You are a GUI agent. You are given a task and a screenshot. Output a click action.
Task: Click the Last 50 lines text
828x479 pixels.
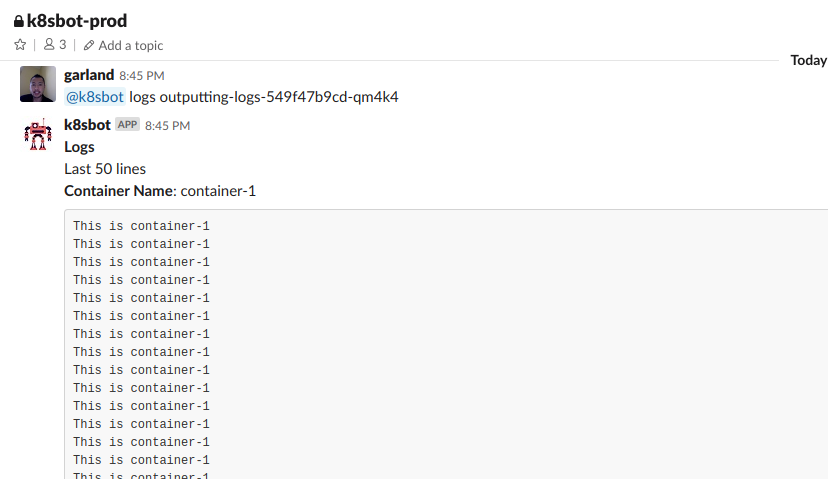(x=105, y=169)
